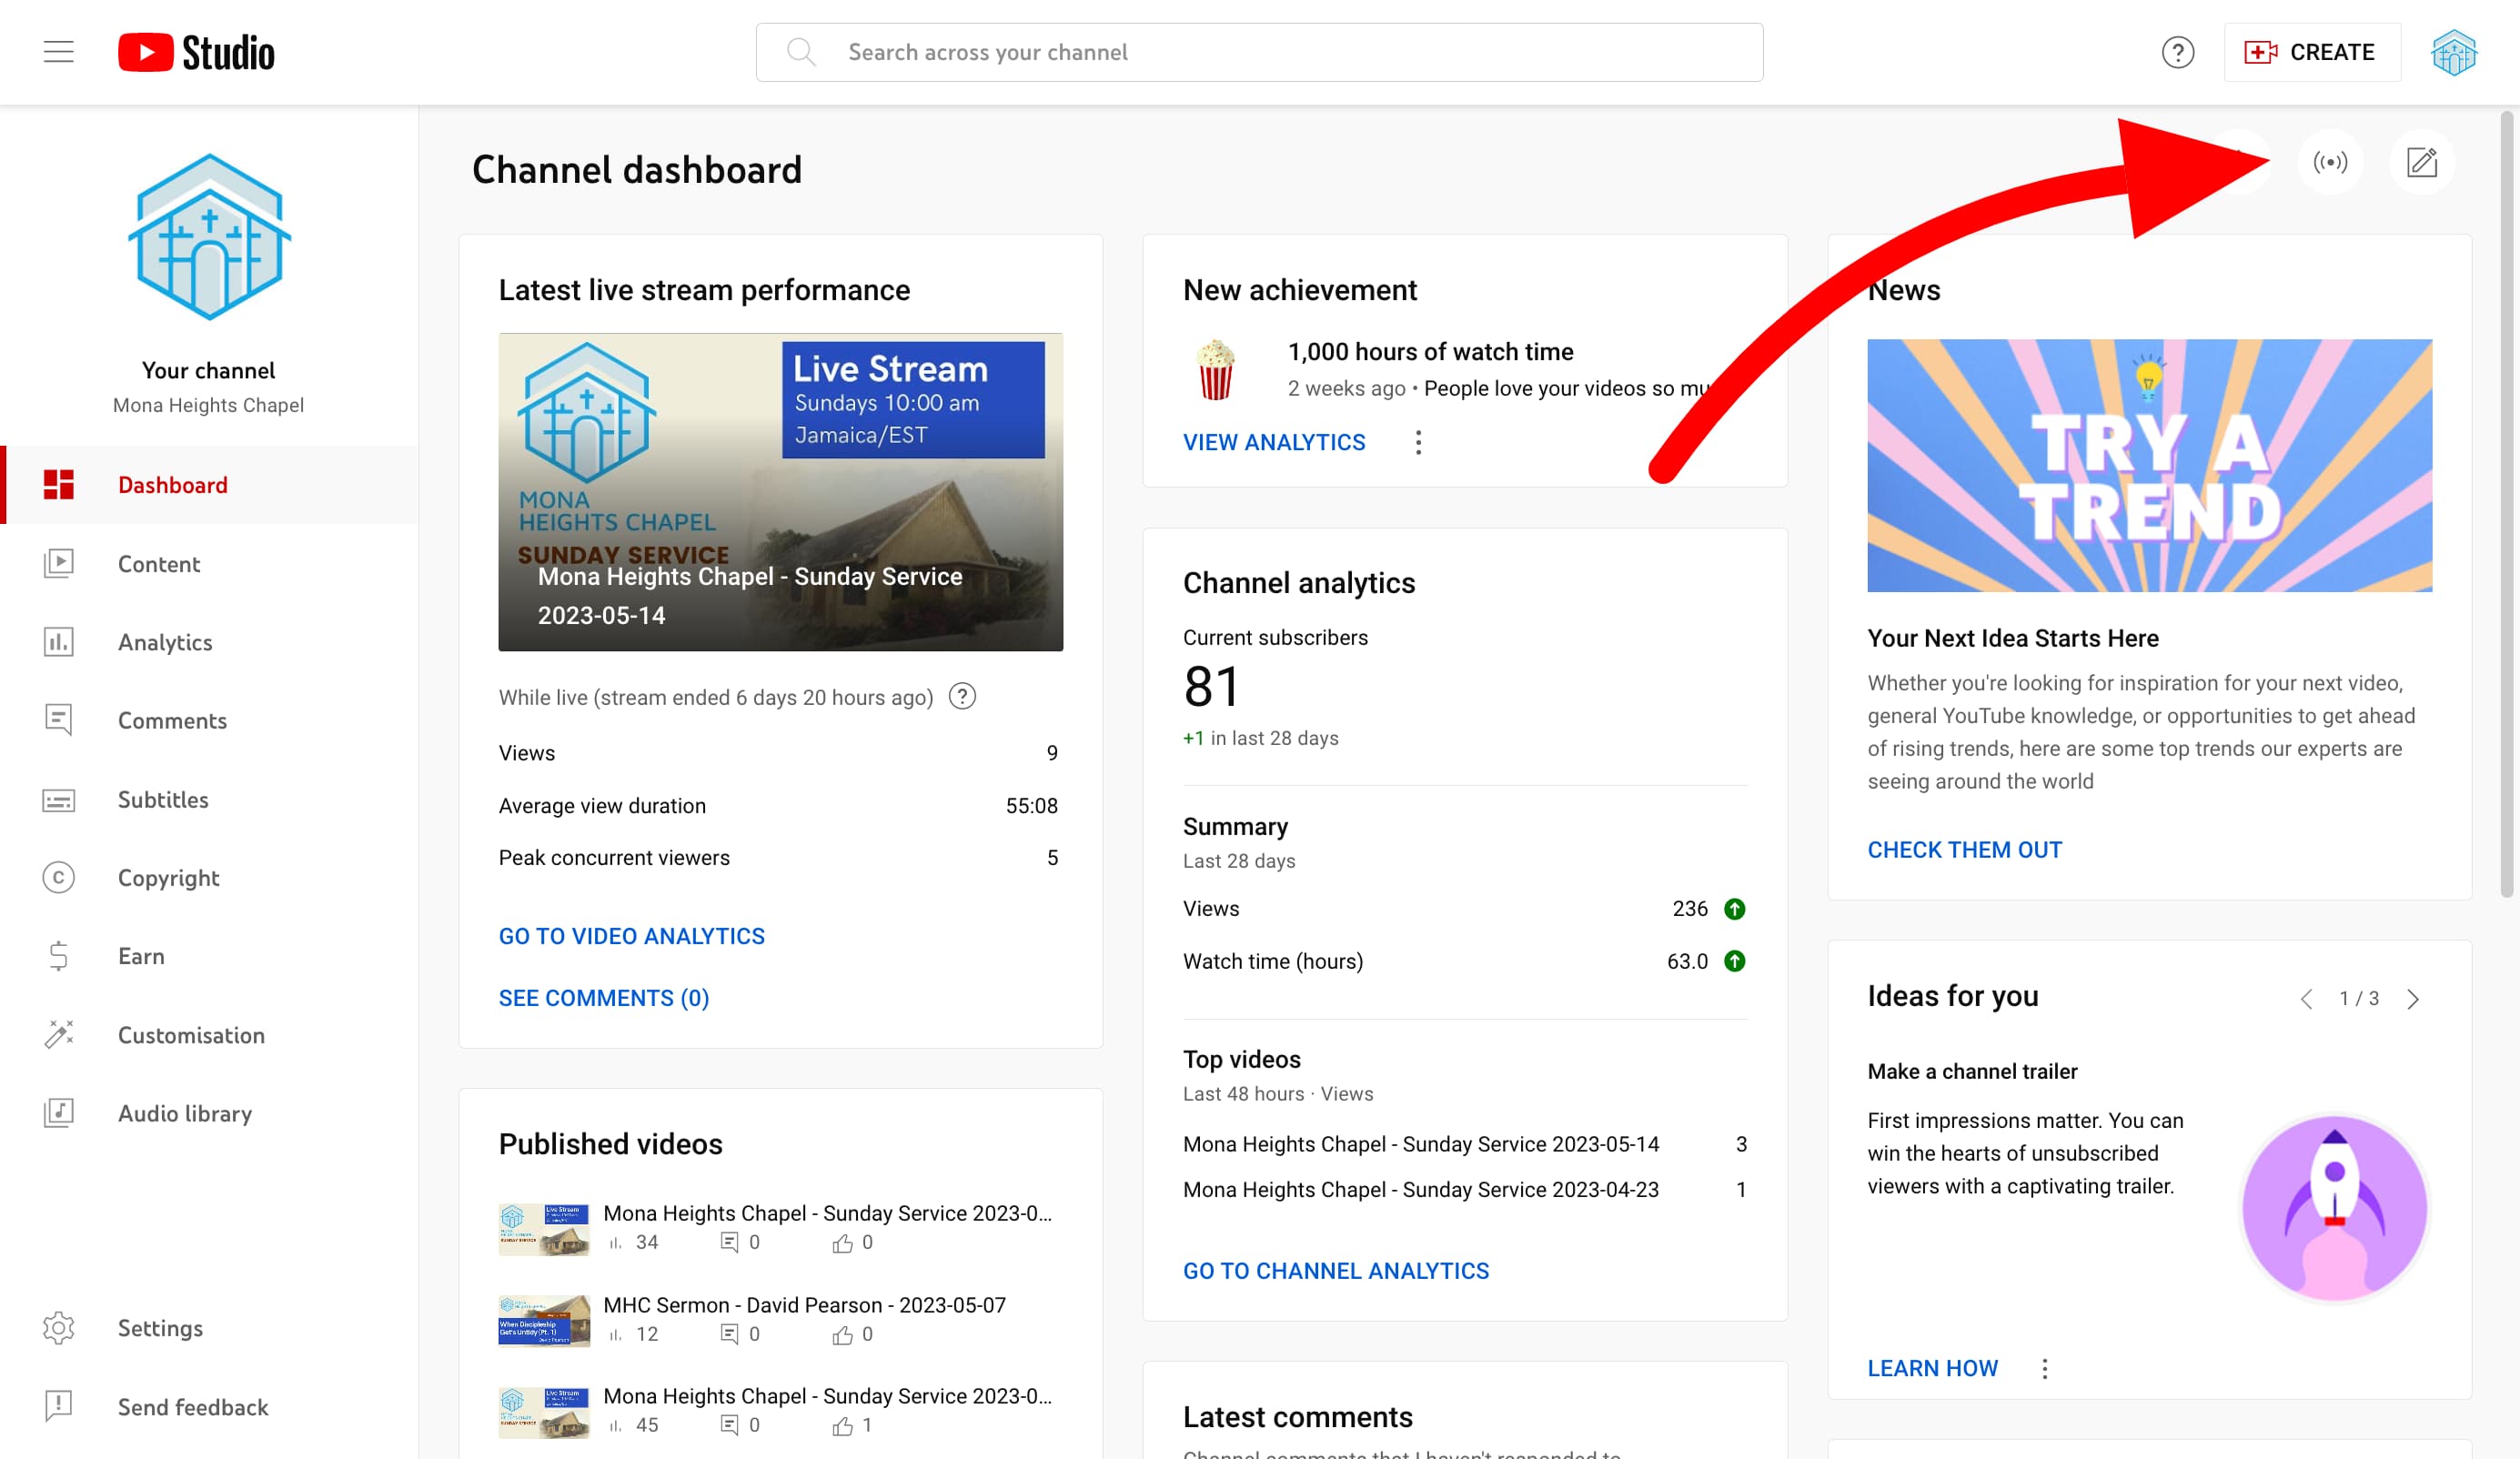Open the Content section in sidebar

(x=159, y=564)
